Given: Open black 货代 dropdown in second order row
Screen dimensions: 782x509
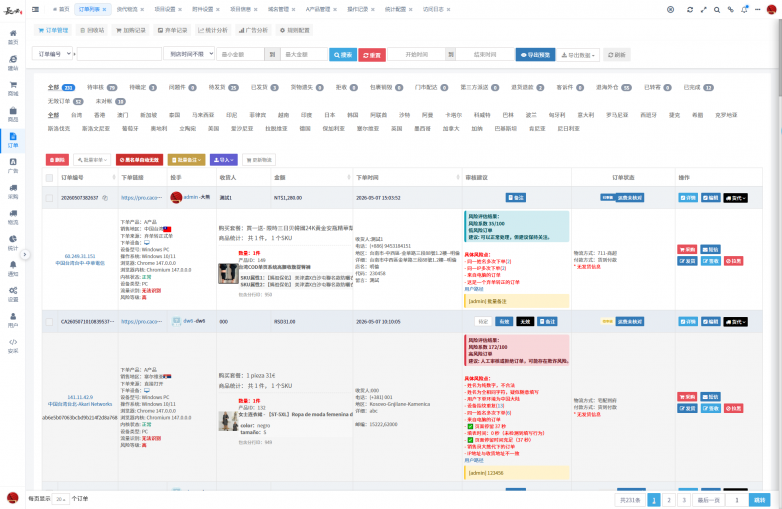Looking at the screenshot, I should pyautogui.click(x=735, y=322).
